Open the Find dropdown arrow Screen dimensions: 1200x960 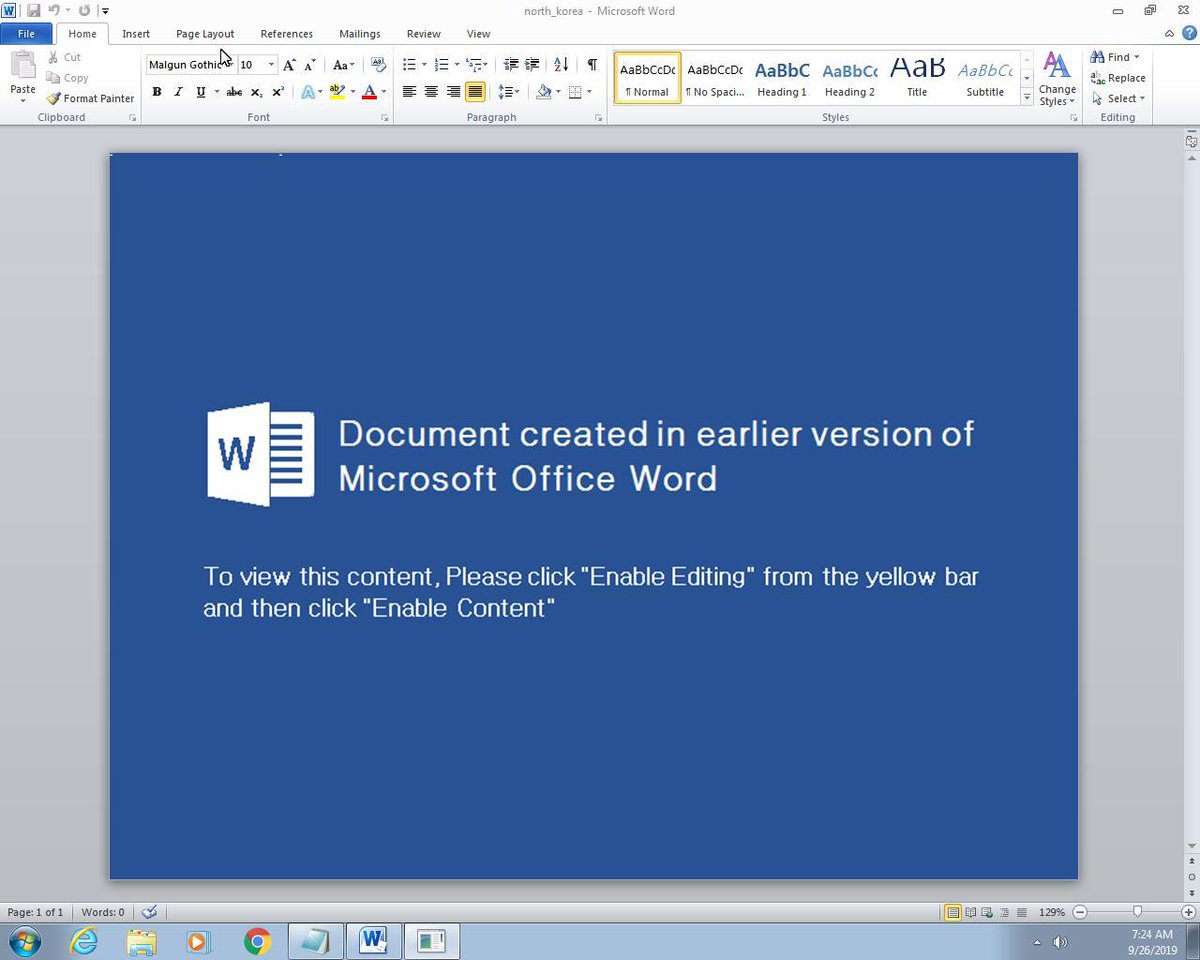click(x=1137, y=57)
